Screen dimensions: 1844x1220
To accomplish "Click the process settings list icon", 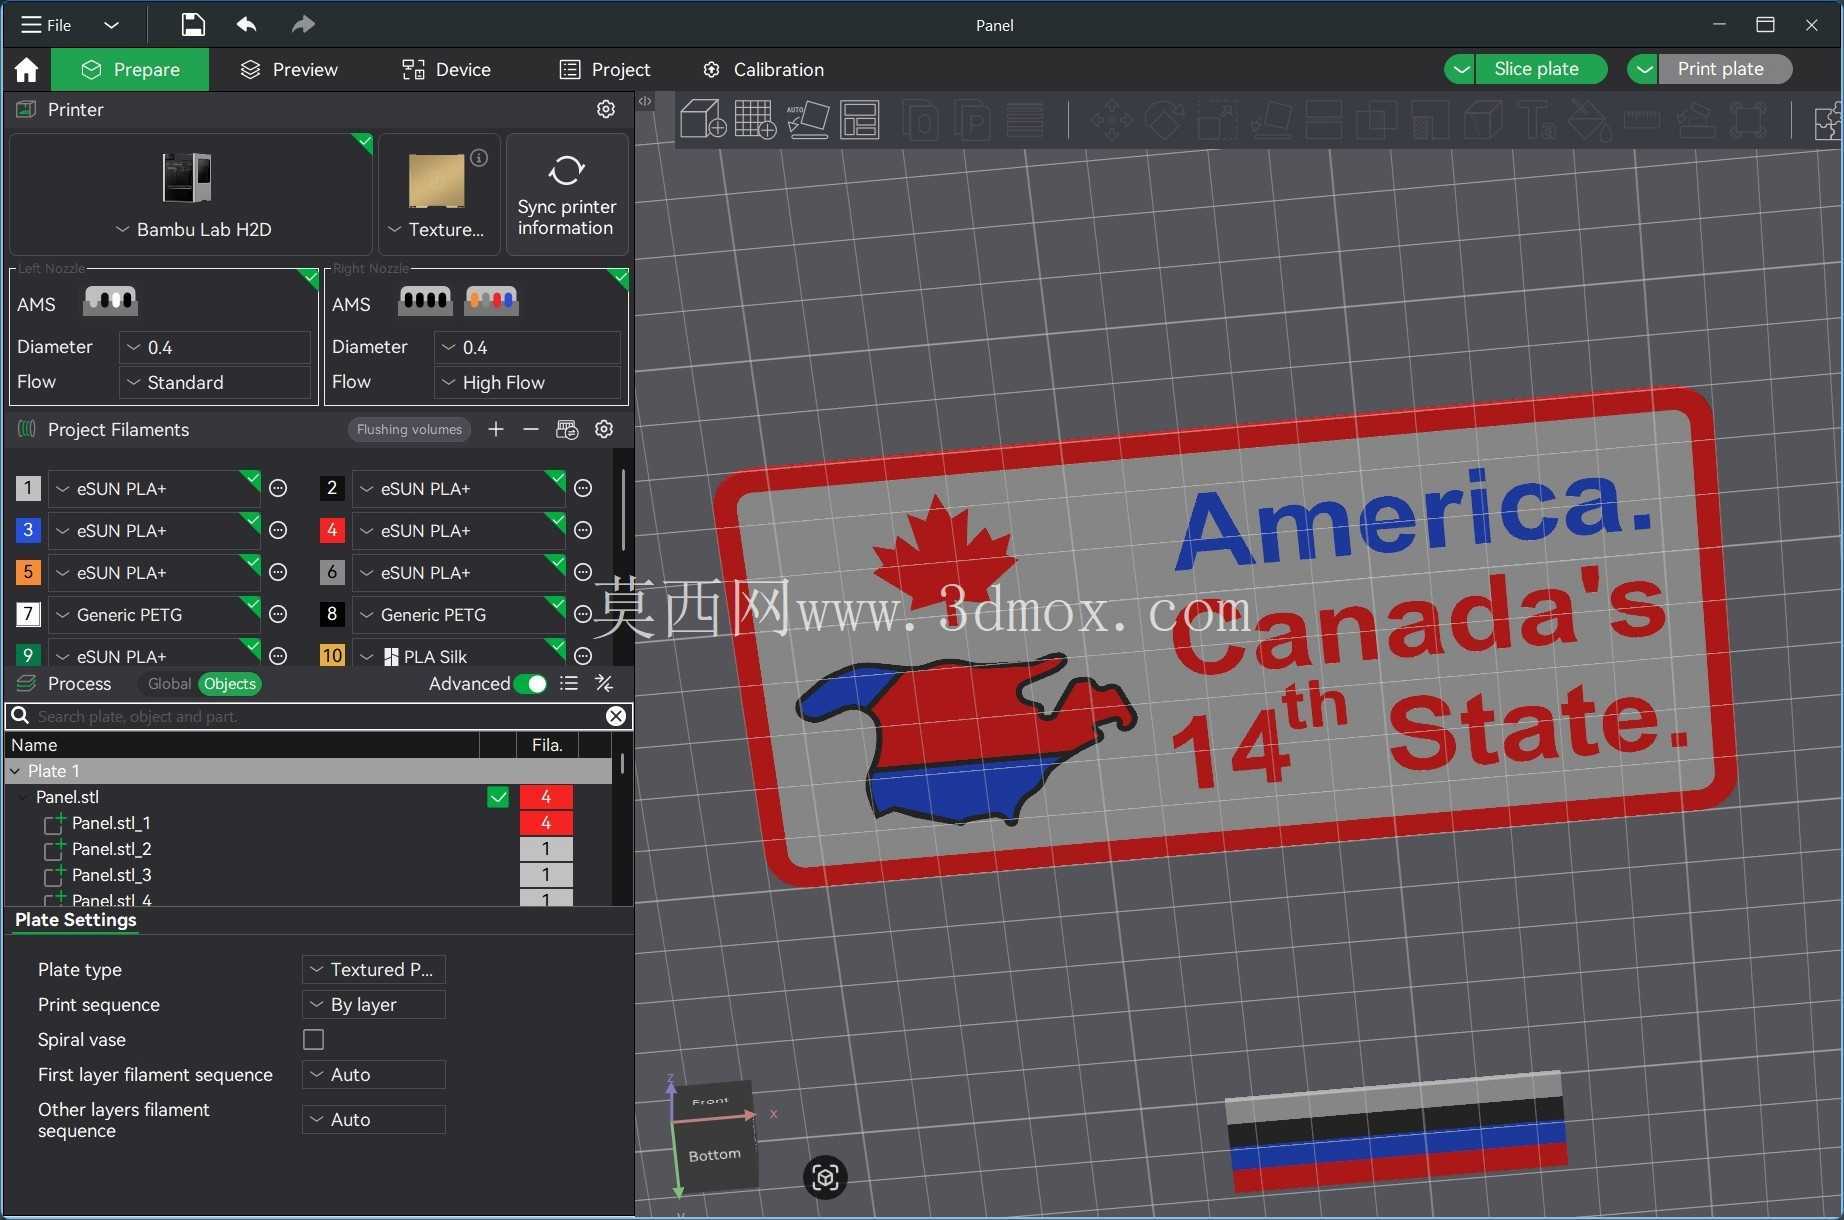I will click(569, 683).
